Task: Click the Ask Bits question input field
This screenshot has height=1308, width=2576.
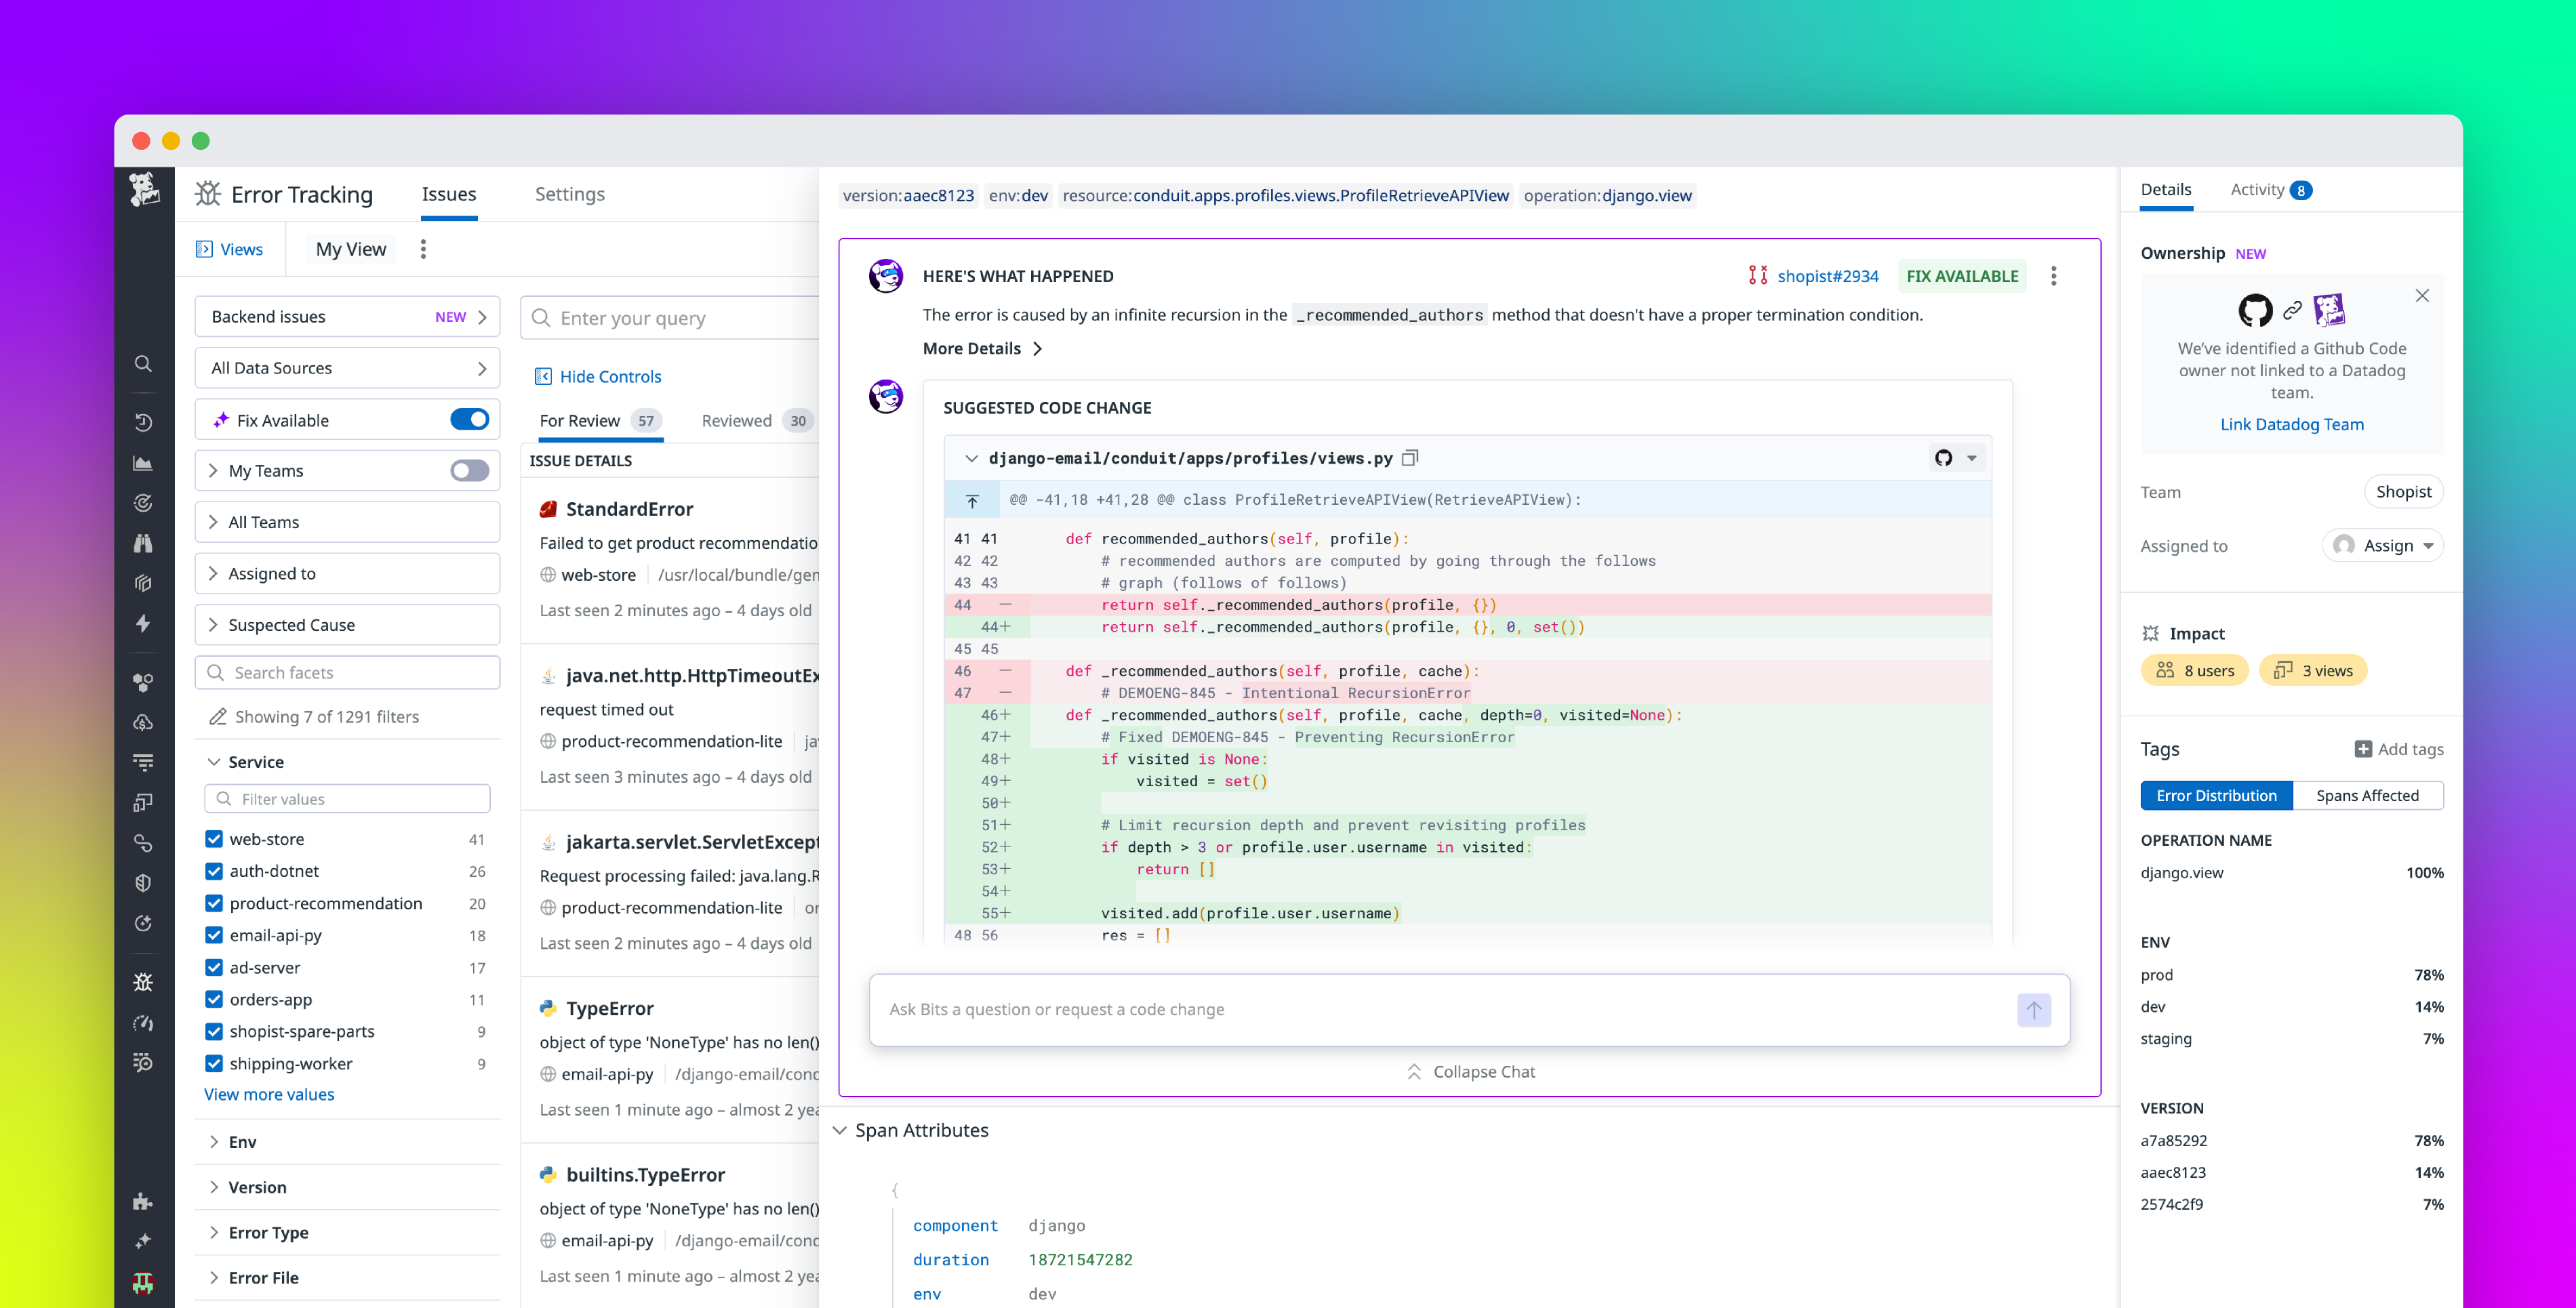Action: [x=1400, y=1009]
